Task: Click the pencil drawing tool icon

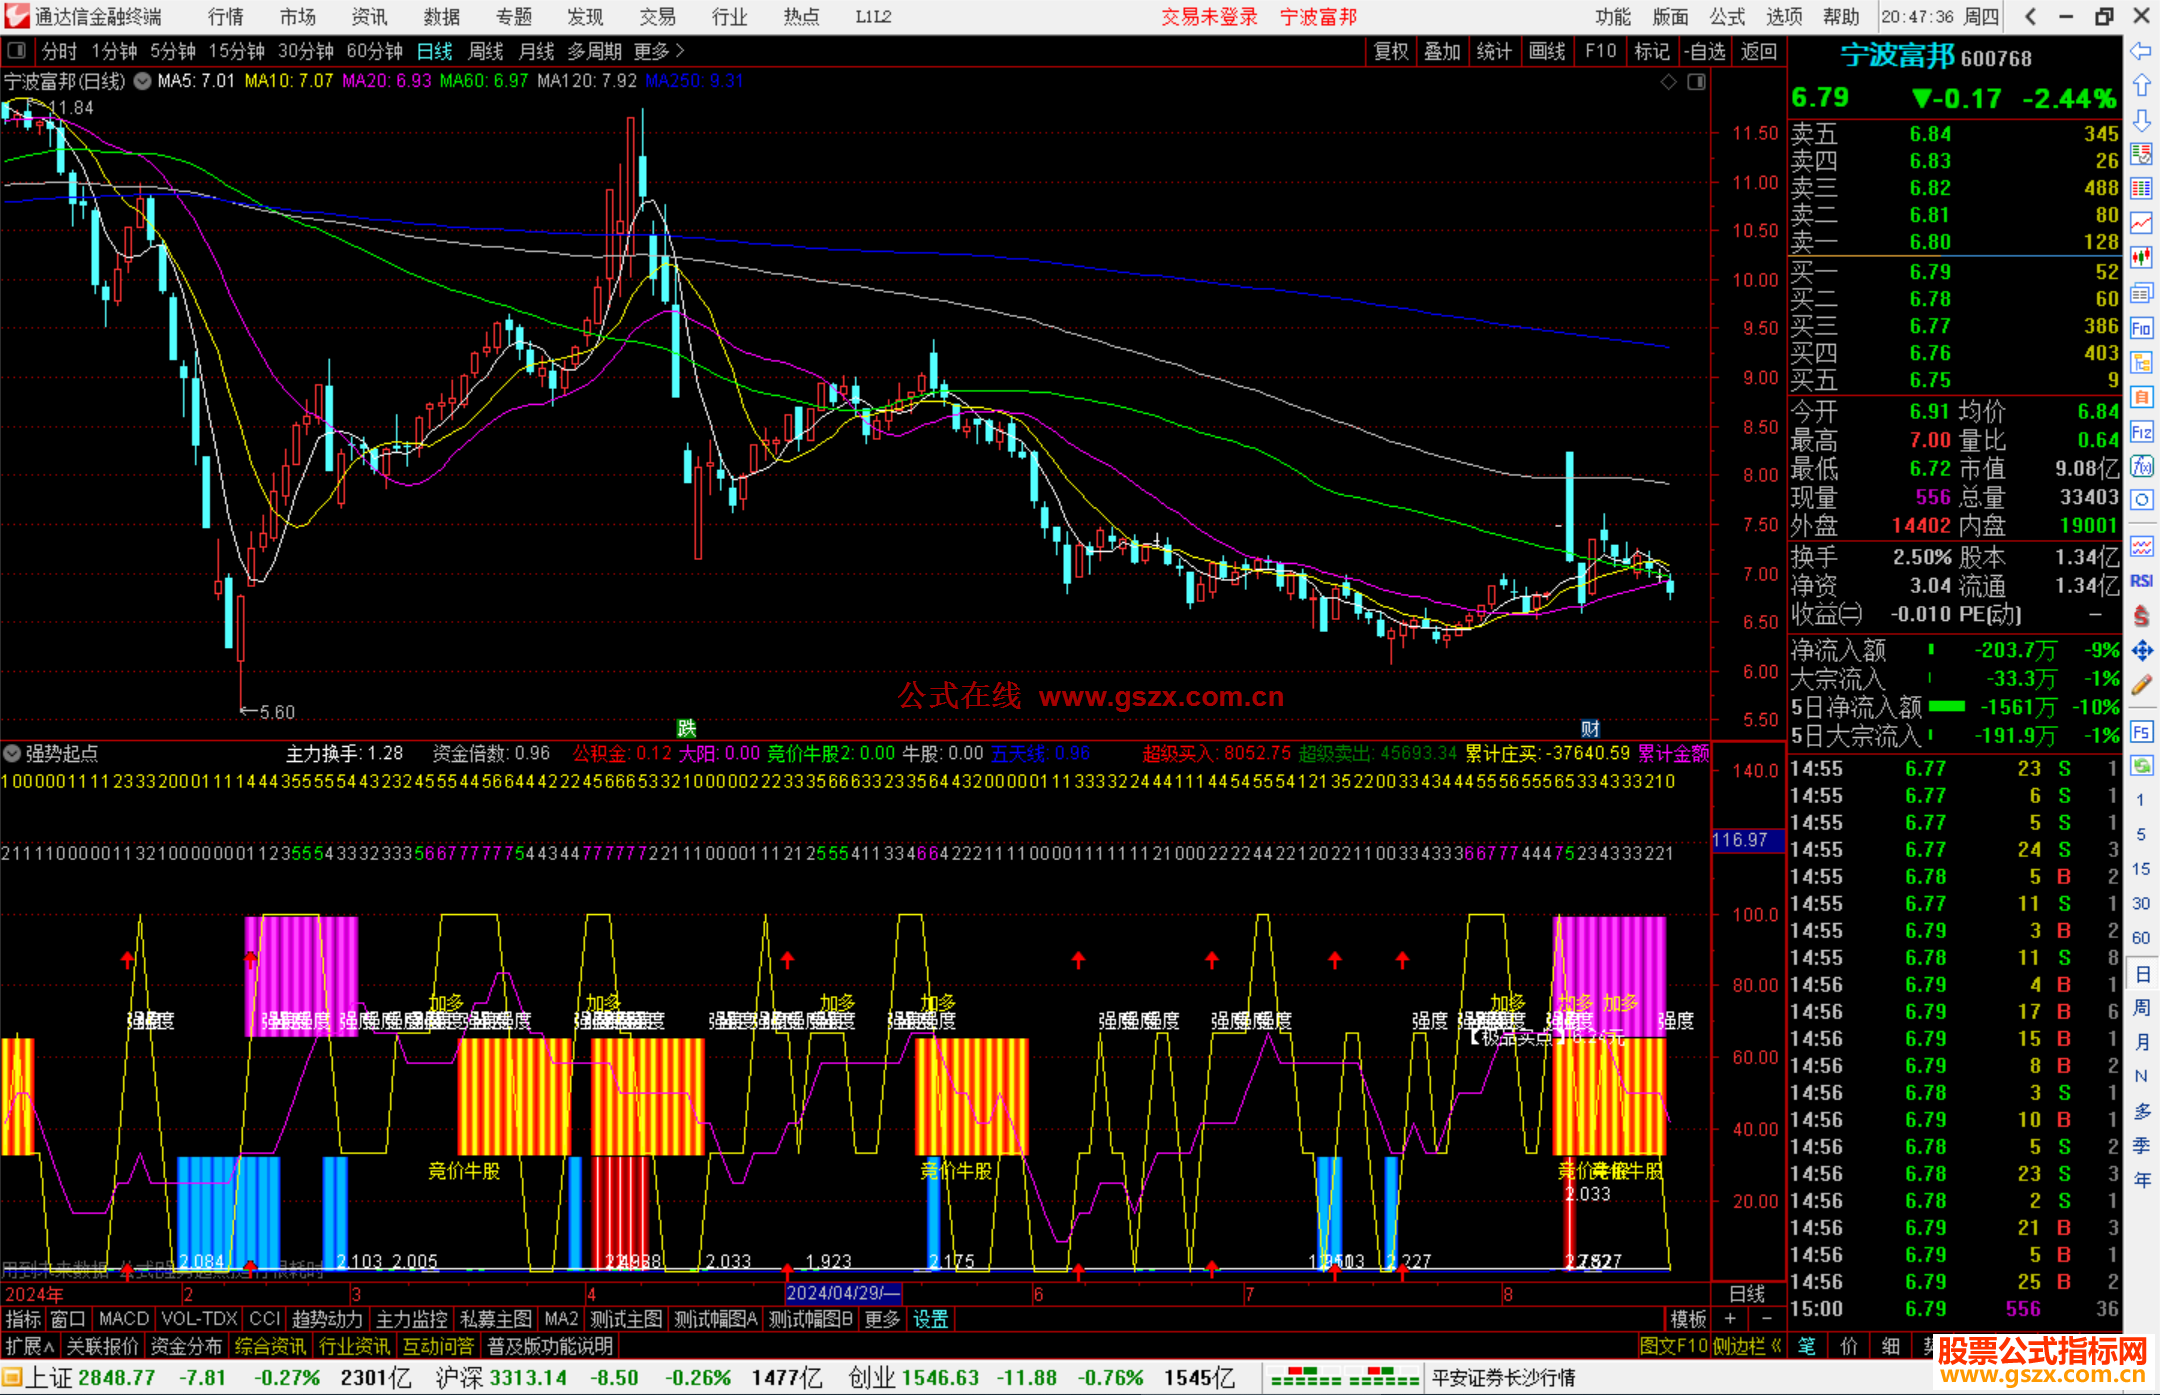Action: (x=2141, y=686)
